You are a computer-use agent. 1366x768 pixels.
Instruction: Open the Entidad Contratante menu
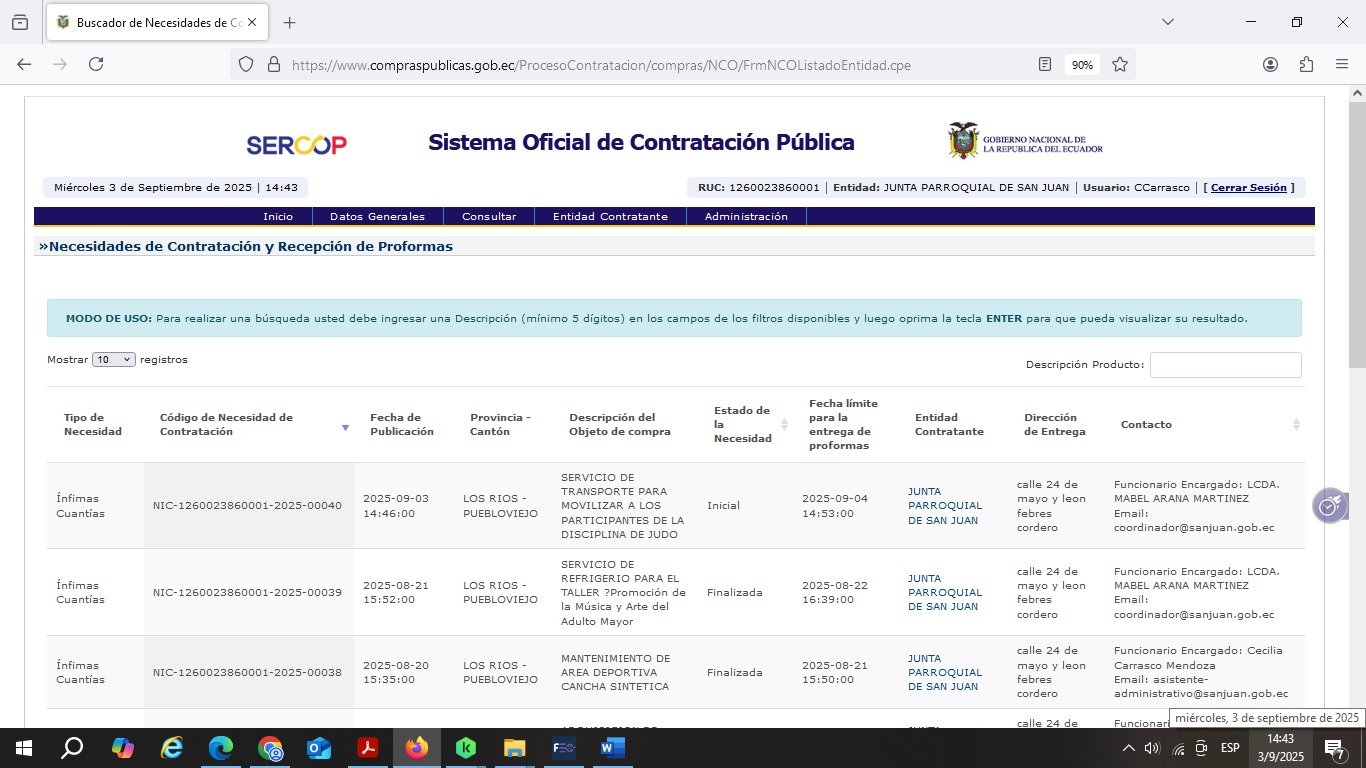click(x=610, y=216)
